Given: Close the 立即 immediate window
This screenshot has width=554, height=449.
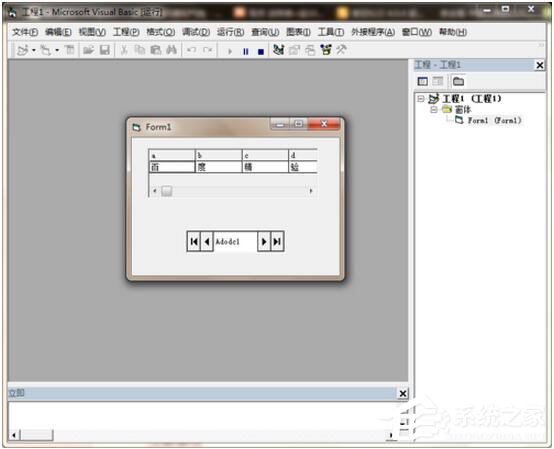Looking at the screenshot, I should [403, 394].
